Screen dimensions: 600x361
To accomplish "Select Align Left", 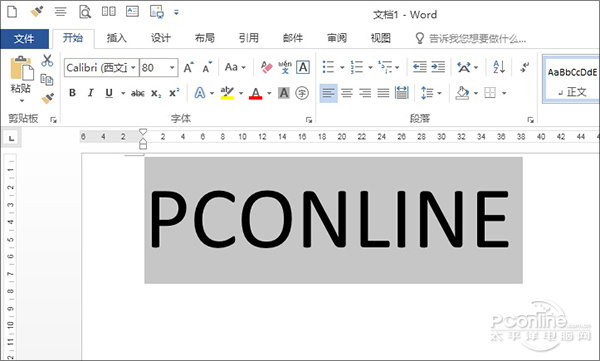I will click(x=328, y=93).
